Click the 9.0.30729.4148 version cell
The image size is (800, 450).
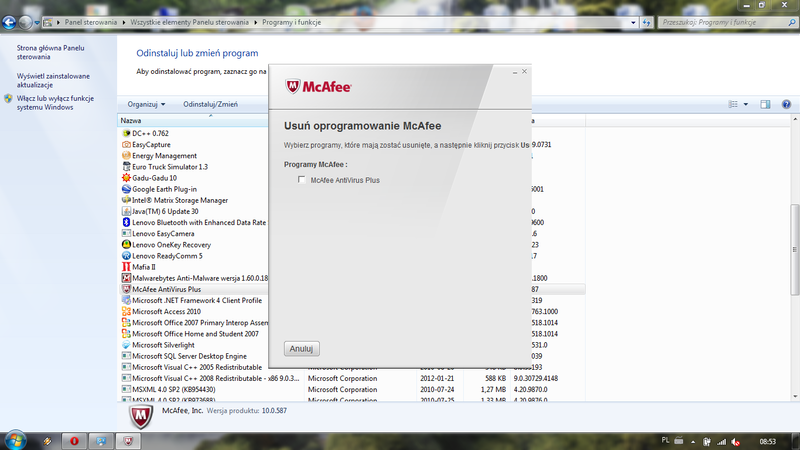(536, 379)
